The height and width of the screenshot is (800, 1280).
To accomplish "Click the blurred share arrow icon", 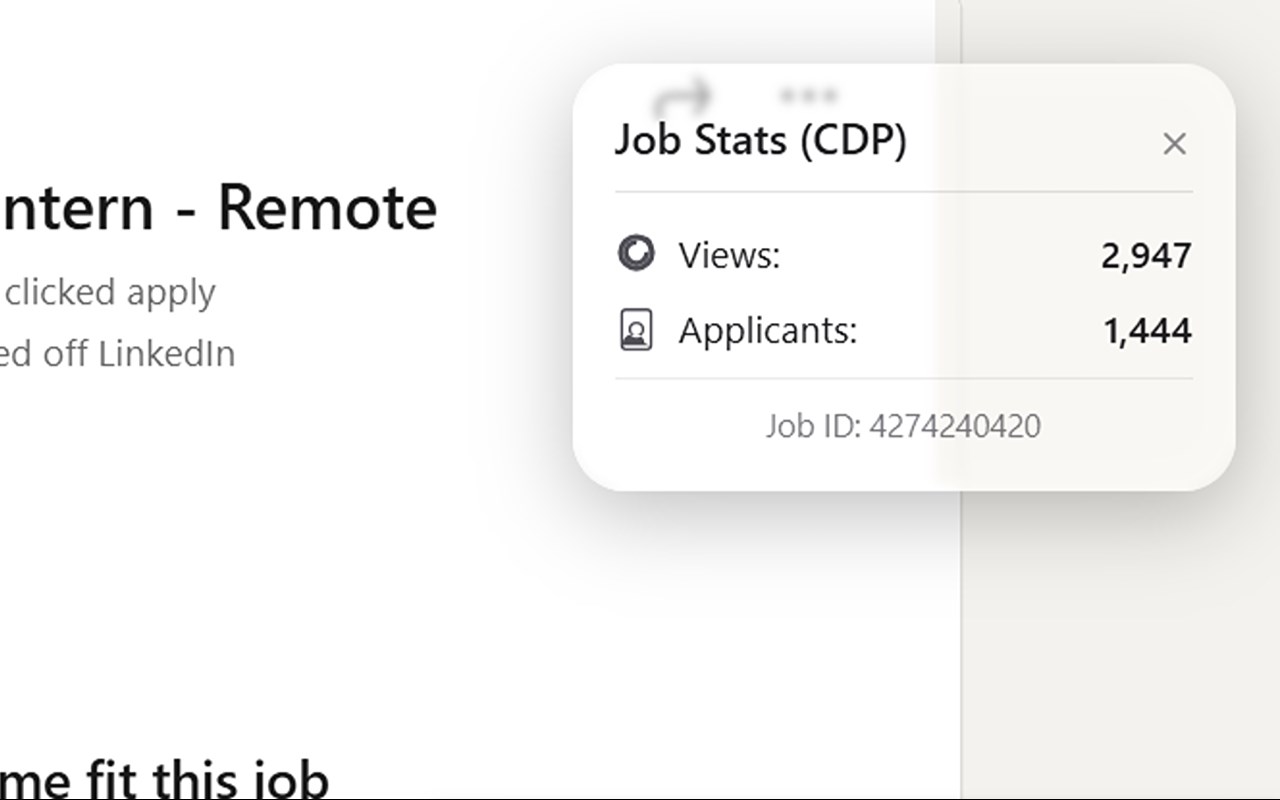I will [x=683, y=97].
